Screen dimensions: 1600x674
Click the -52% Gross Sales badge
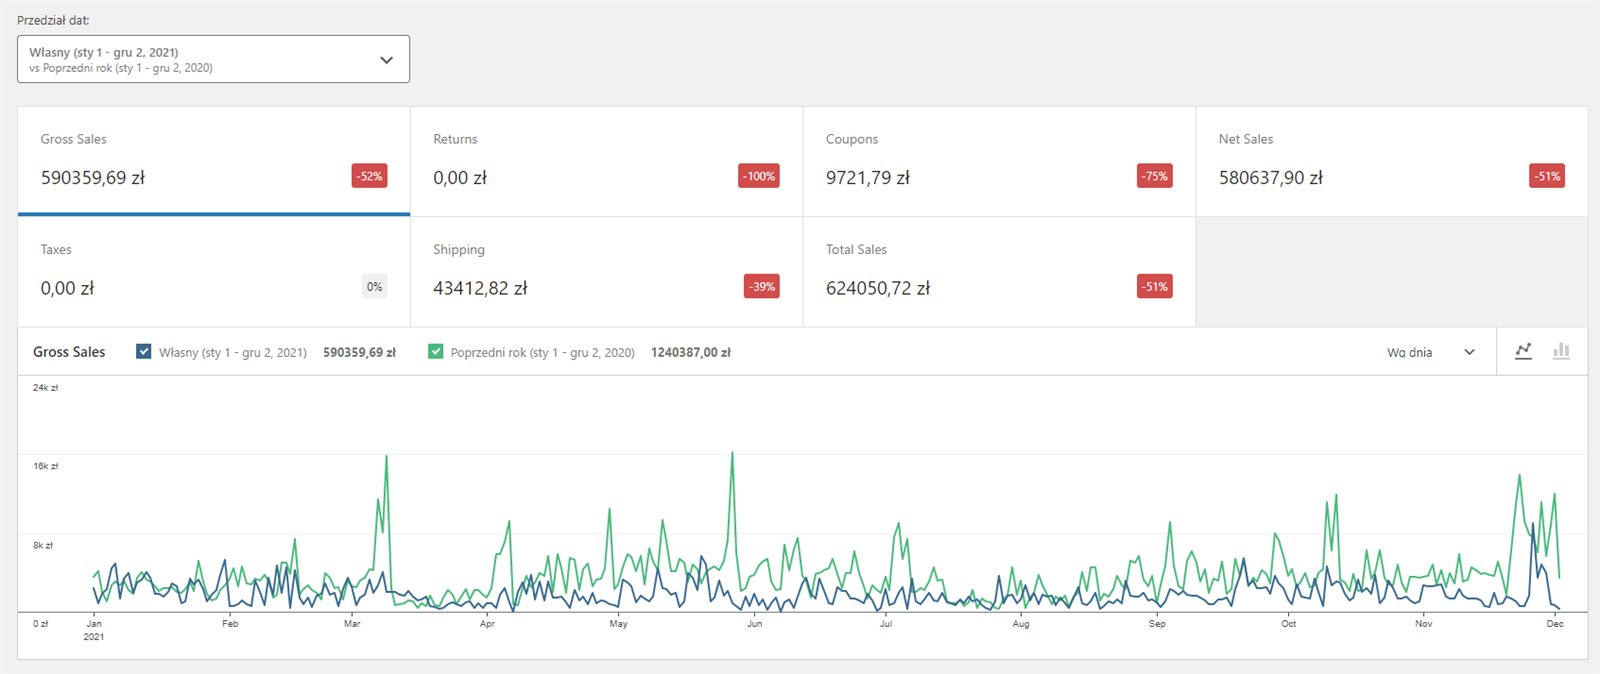pyautogui.click(x=369, y=176)
